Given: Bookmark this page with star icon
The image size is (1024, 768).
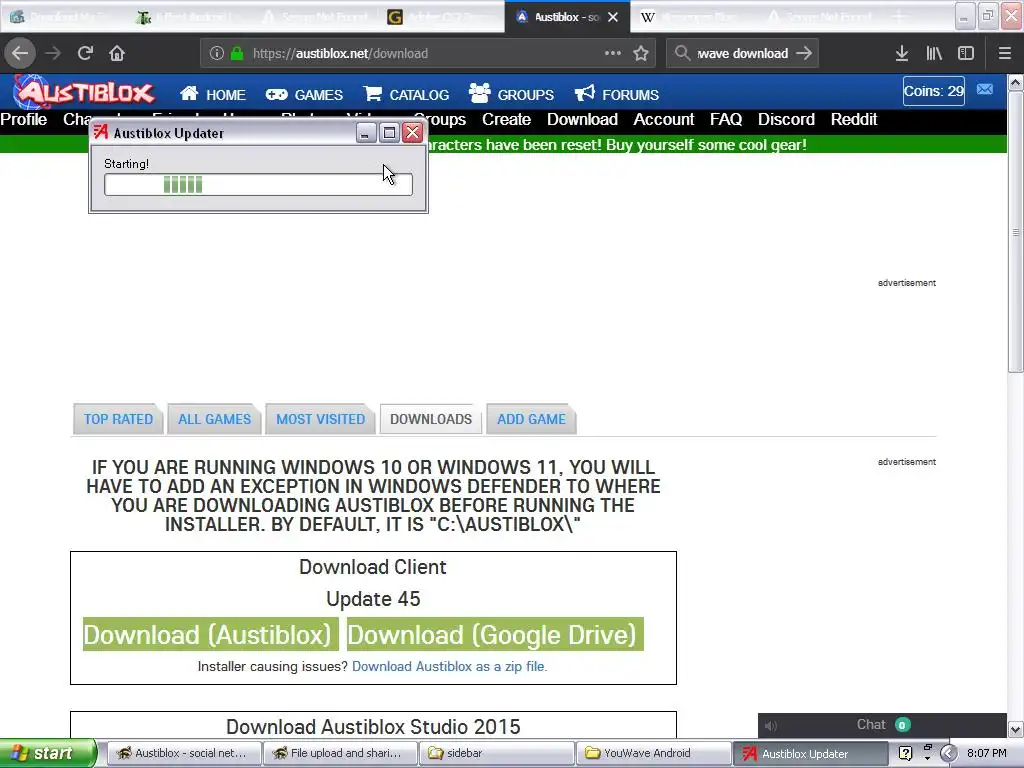Looking at the screenshot, I should tap(641, 53).
